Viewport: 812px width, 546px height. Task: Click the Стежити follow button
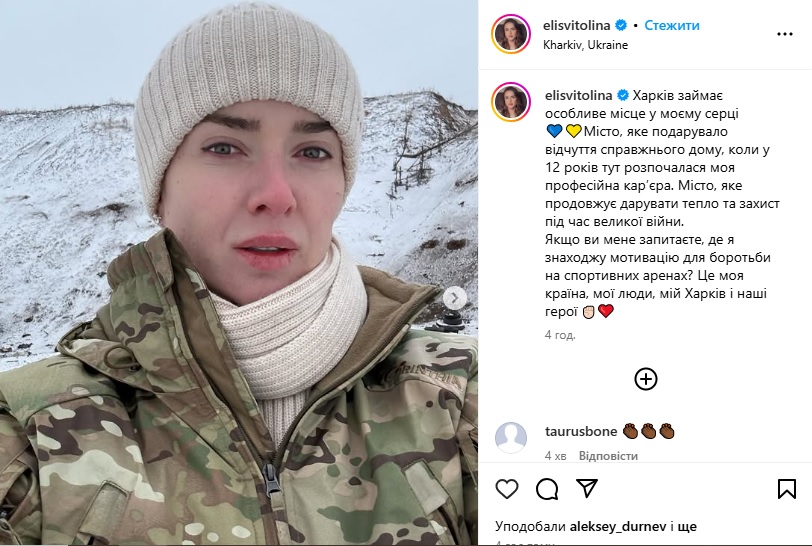point(672,25)
